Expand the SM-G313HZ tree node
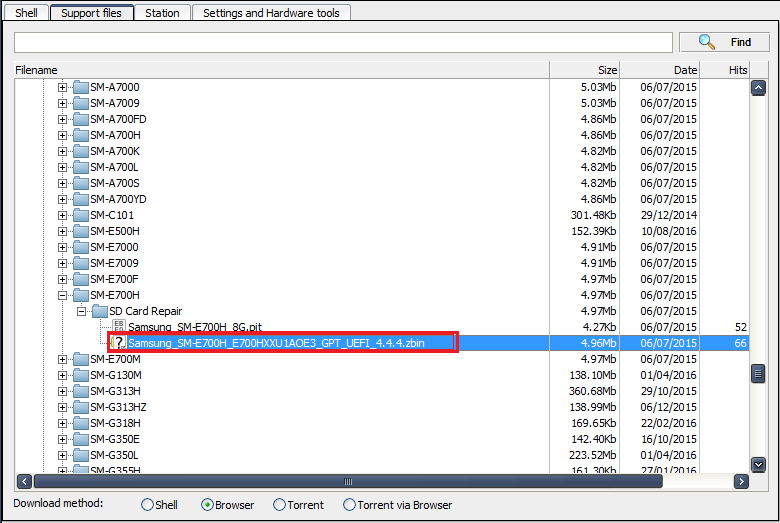The width and height of the screenshot is (780, 523). [62, 407]
